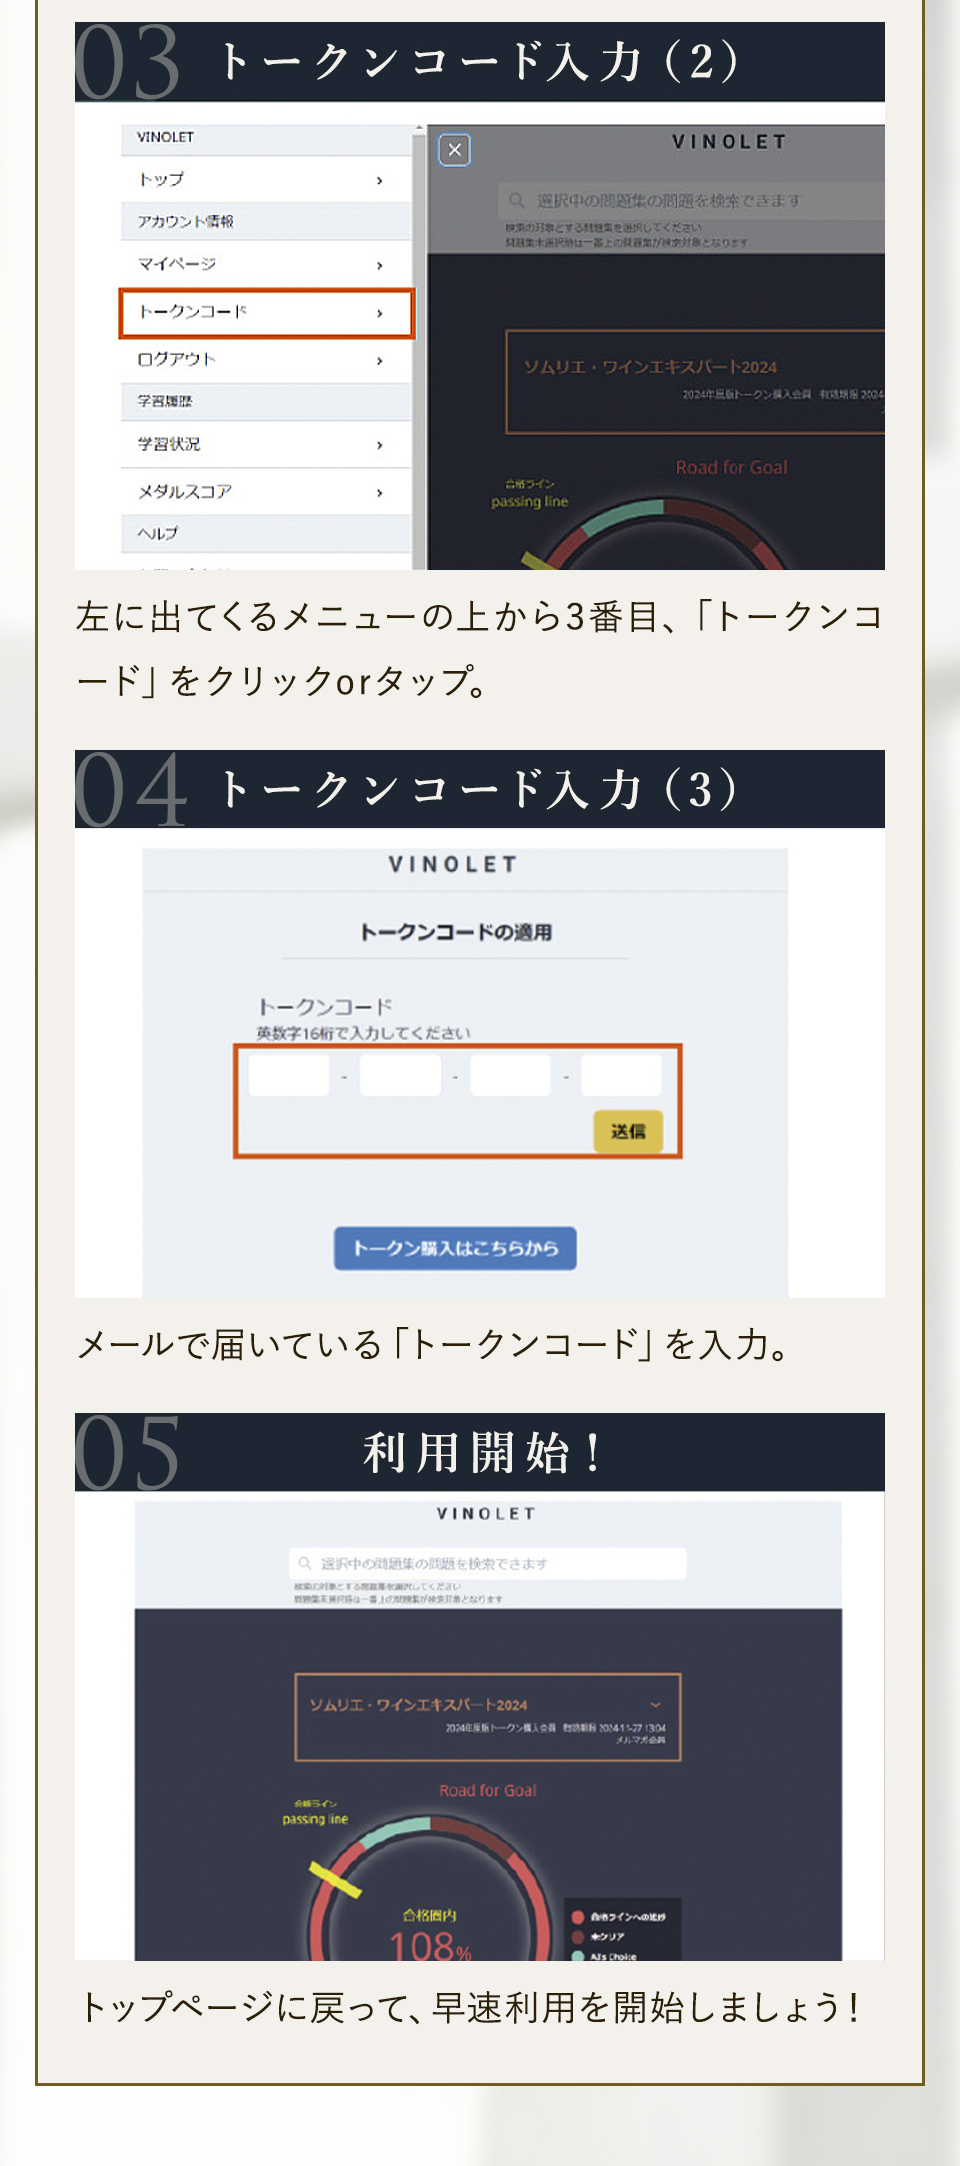The image size is (960, 2166).
Task: Click chevron next to ログアウト
Action: [380, 360]
